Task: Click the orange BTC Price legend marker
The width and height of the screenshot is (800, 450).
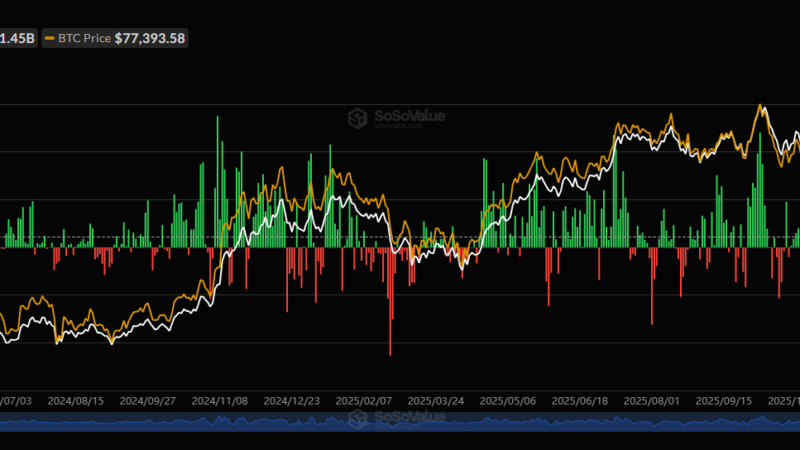Action: pos(49,38)
